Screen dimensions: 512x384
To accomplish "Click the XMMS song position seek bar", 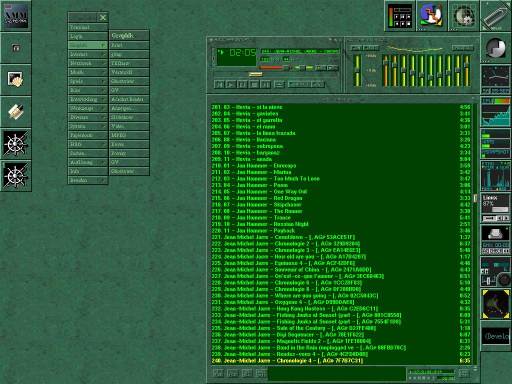I will pos(275,74).
